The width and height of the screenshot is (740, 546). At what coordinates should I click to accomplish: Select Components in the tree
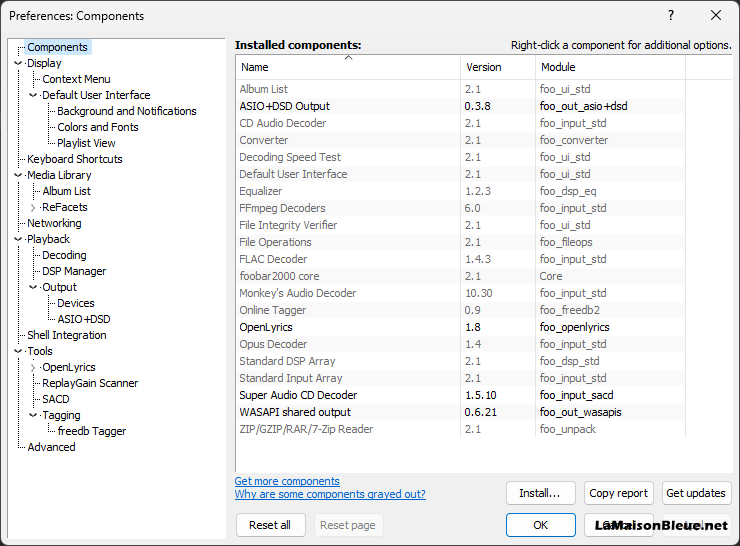pos(57,47)
